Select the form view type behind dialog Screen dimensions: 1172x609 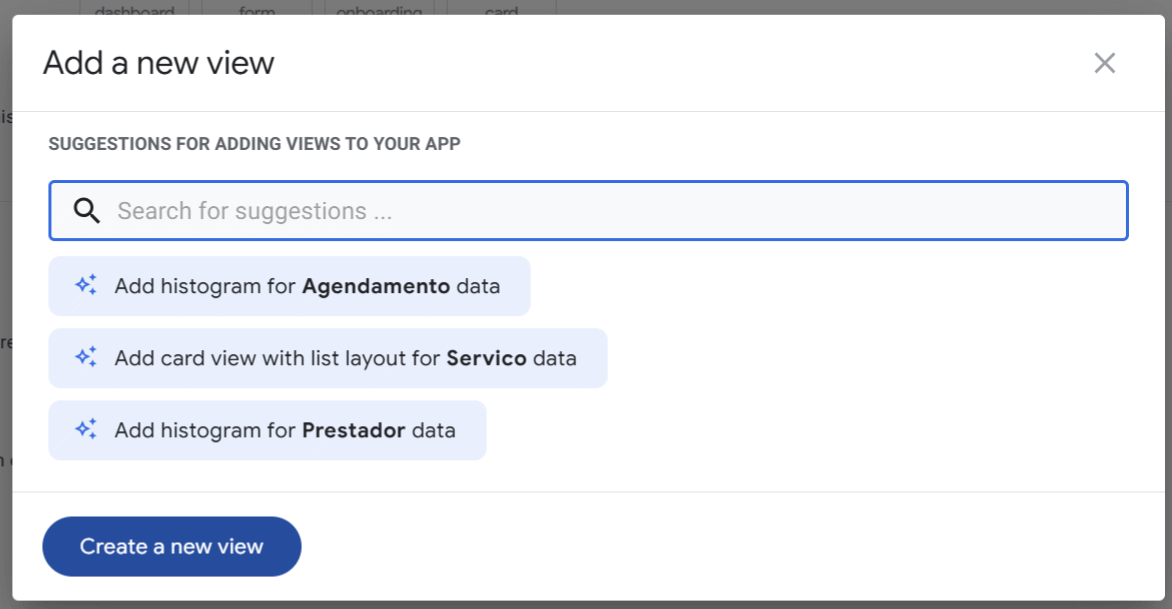pos(257,10)
